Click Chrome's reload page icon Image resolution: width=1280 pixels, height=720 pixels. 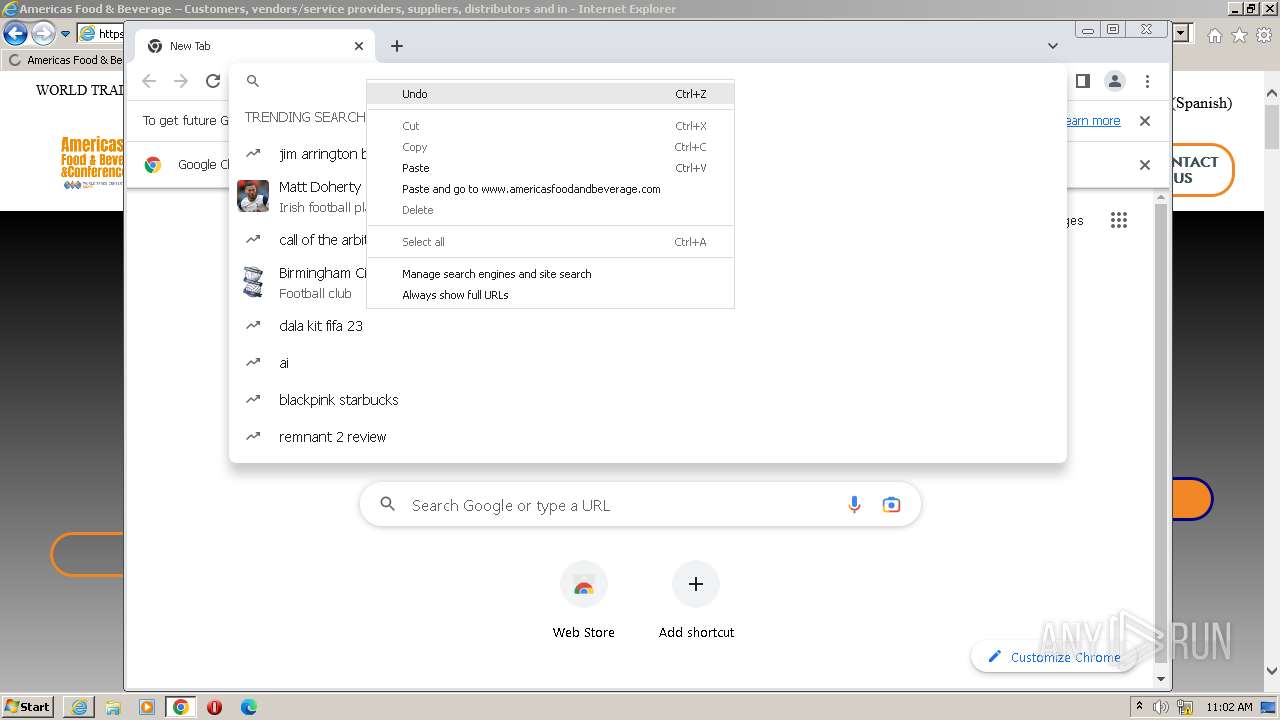tap(213, 81)
